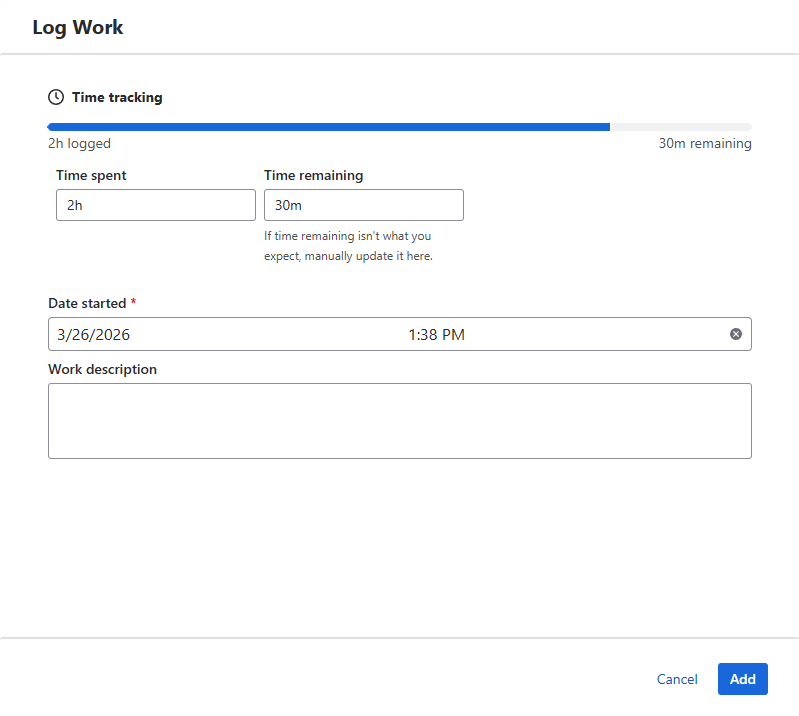
Task: Click the 'Work description' label
Action: pyautogui.click(x=102, y=369)
